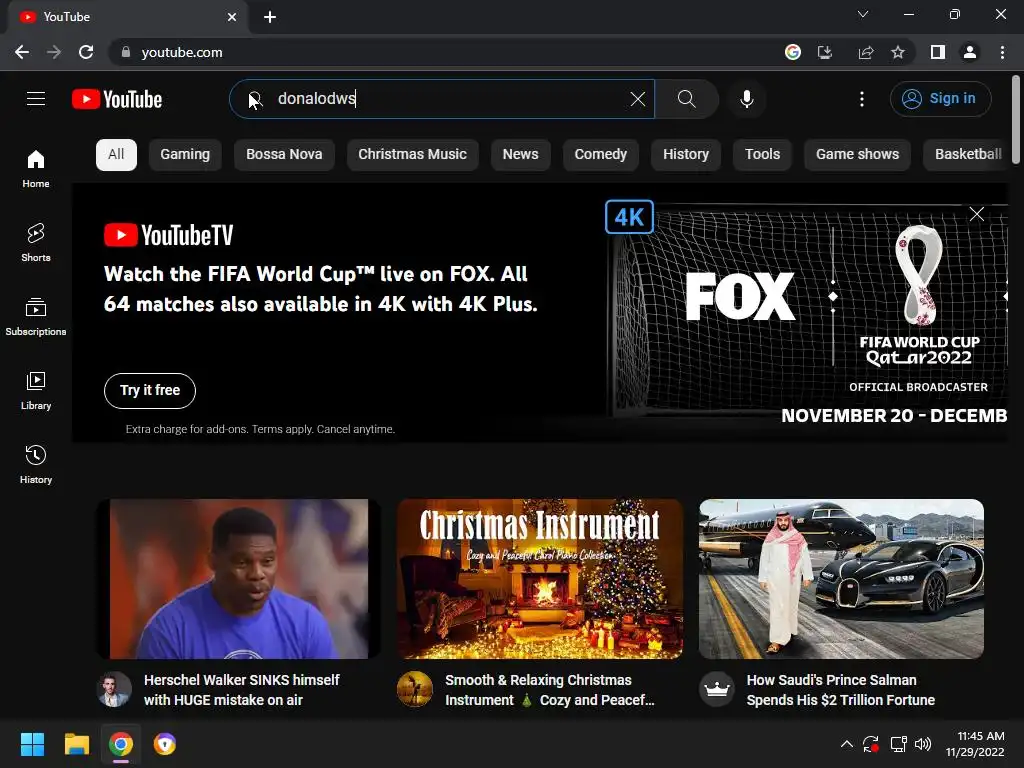The width and height of the screenshot is (1024, 768).
Task: Open Chrome profile icon
Action: click(x=970, y=52)
